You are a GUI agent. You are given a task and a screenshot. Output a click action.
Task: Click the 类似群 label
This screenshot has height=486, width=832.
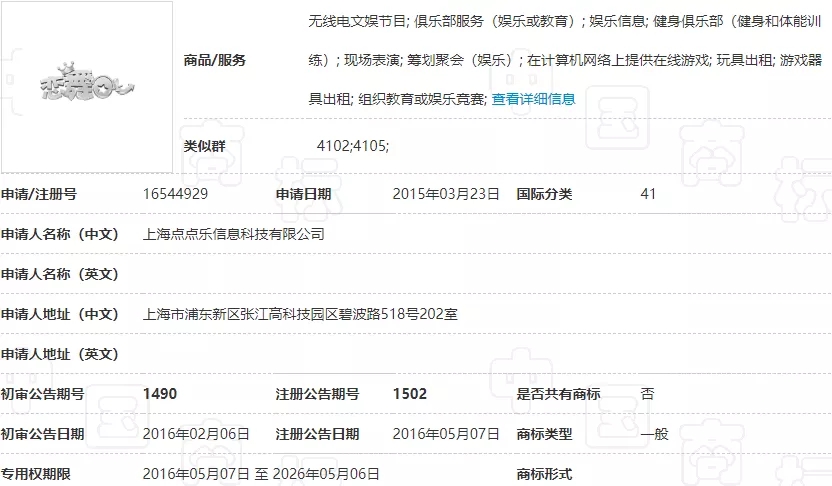pos(205,146)
